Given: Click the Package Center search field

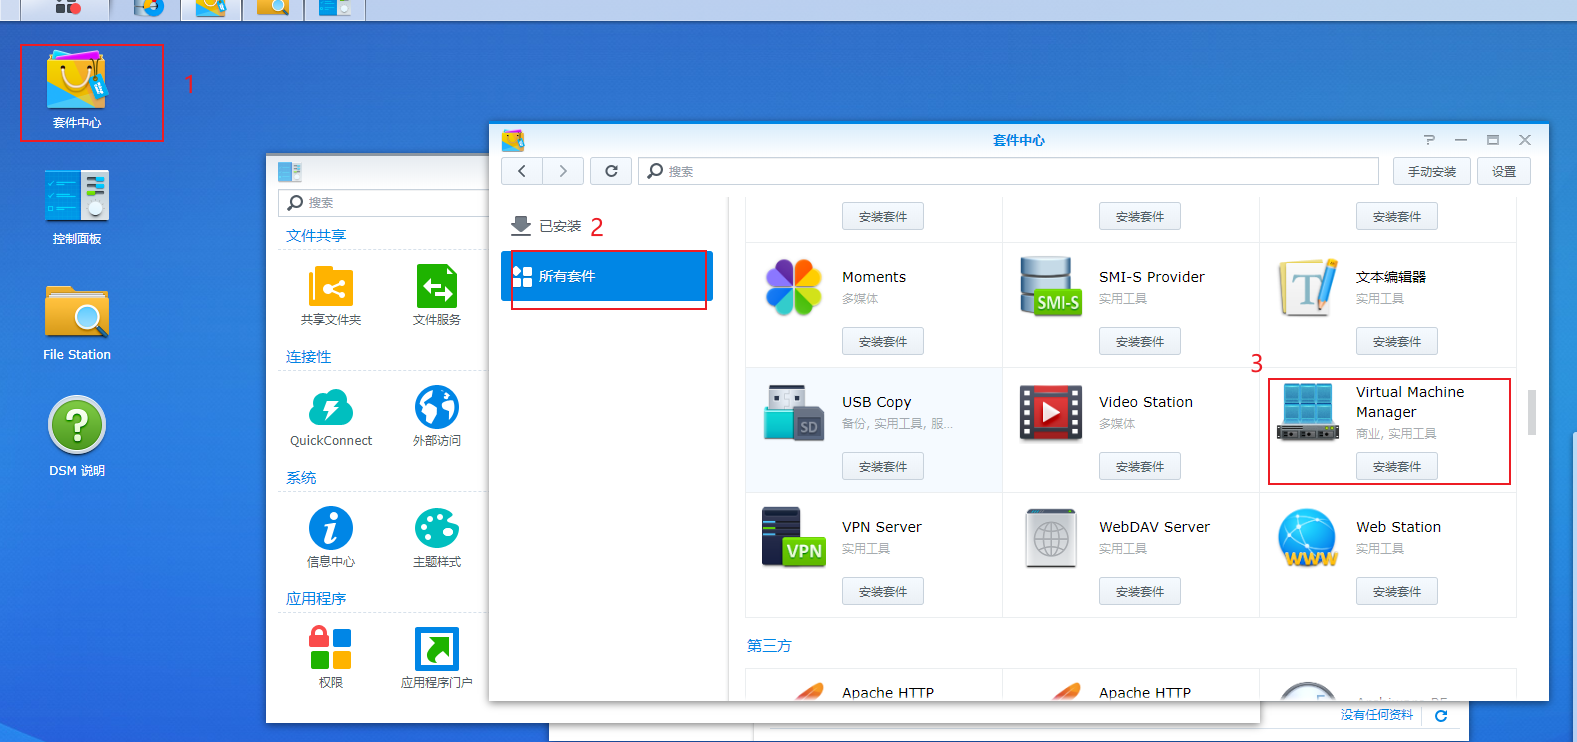Looking at the screenshot, I should [x=1009, y=171].
